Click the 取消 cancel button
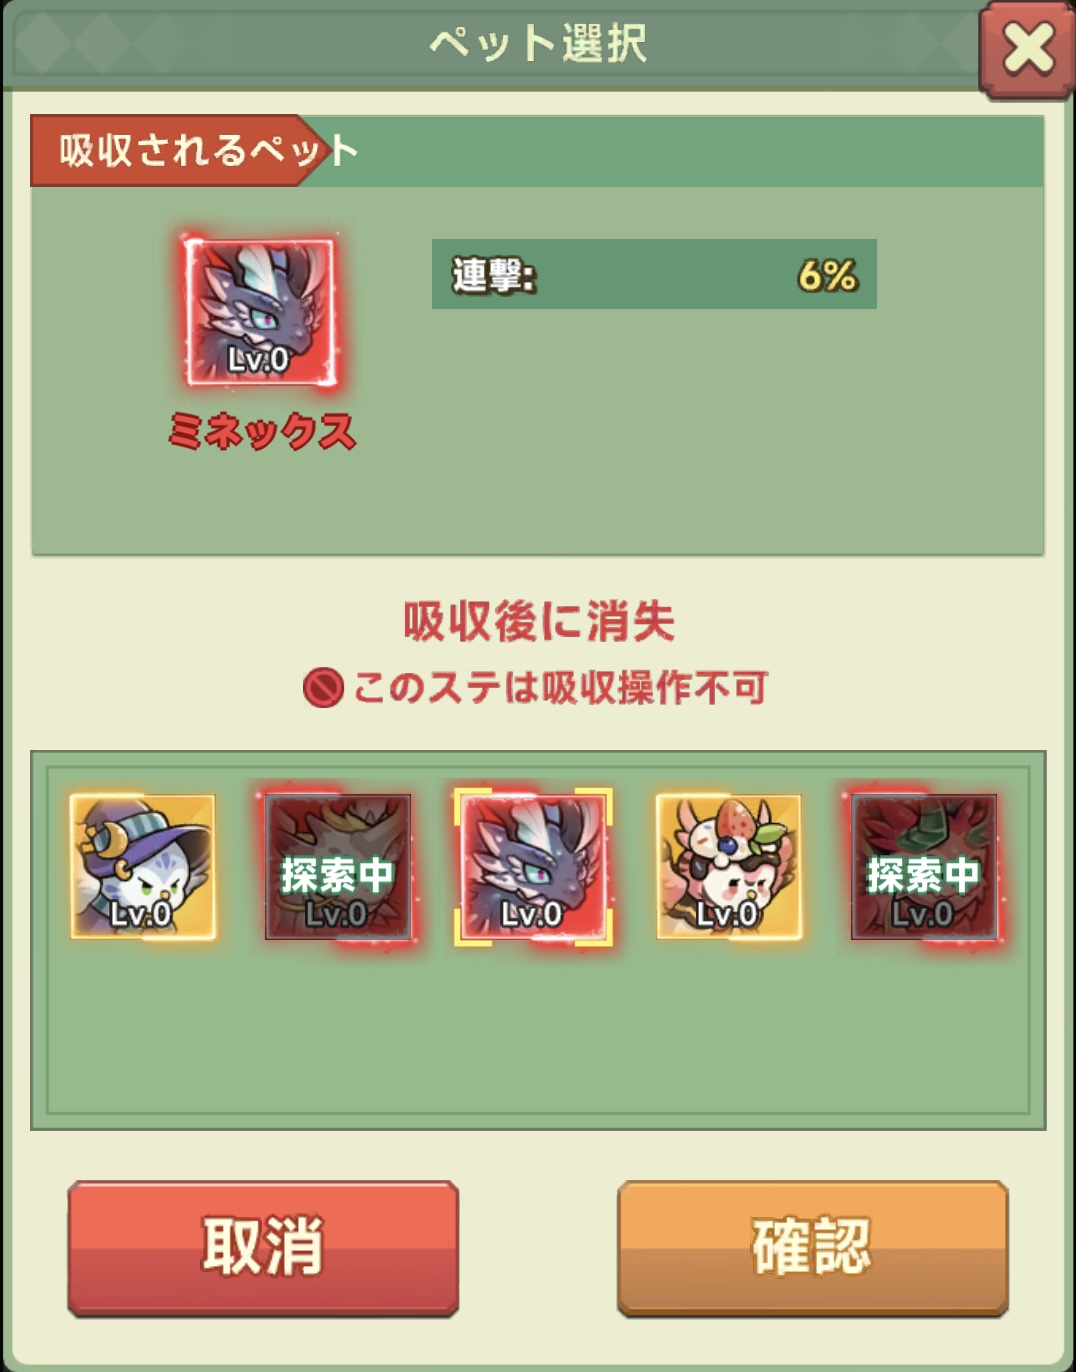The image size is (1076, 1372). click(263, 1246)
